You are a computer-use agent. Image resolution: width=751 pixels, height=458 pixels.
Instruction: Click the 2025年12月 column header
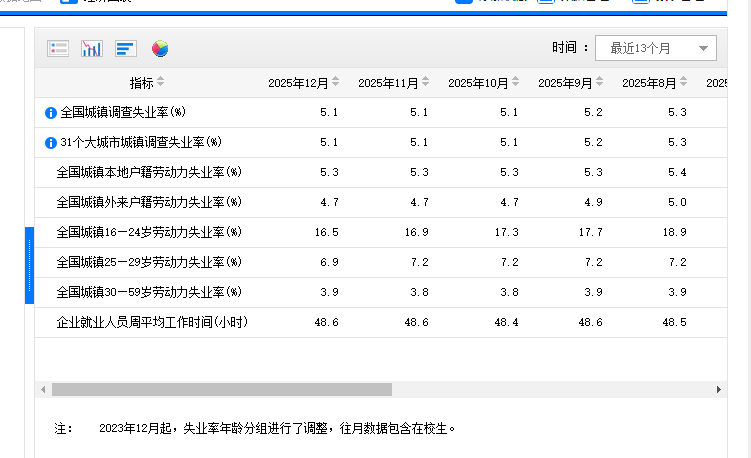(x=298, y=83)
